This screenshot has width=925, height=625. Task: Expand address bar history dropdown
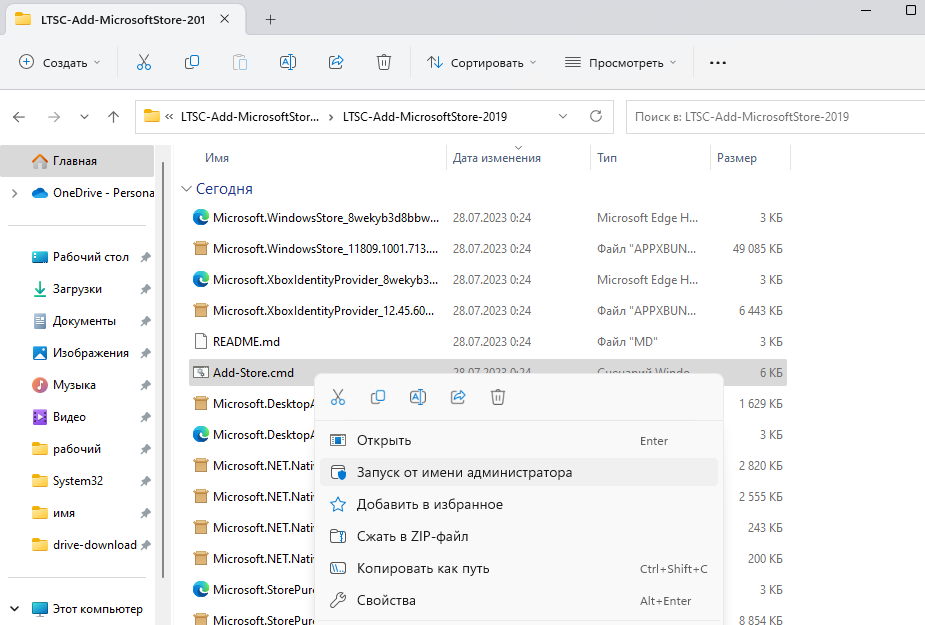563,116
